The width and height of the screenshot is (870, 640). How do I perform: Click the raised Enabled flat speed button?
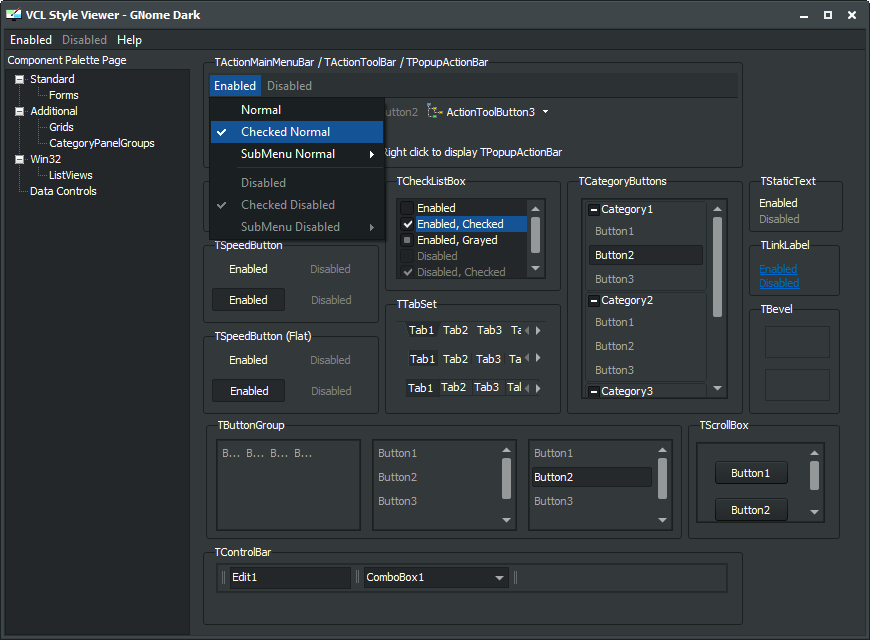[249, 391]
